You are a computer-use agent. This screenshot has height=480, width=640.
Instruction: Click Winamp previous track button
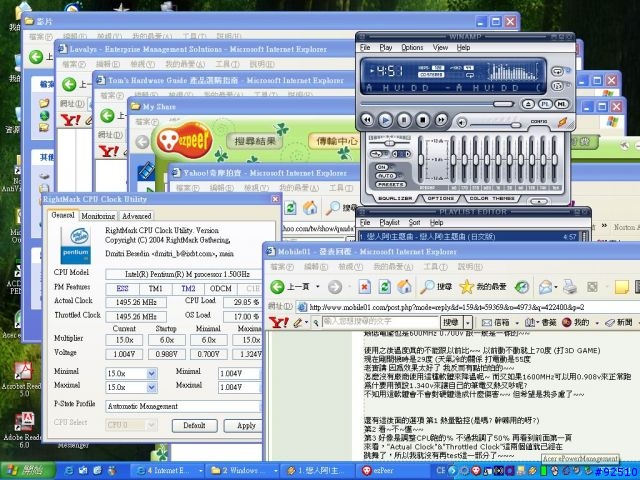click(x=367, y=120)
